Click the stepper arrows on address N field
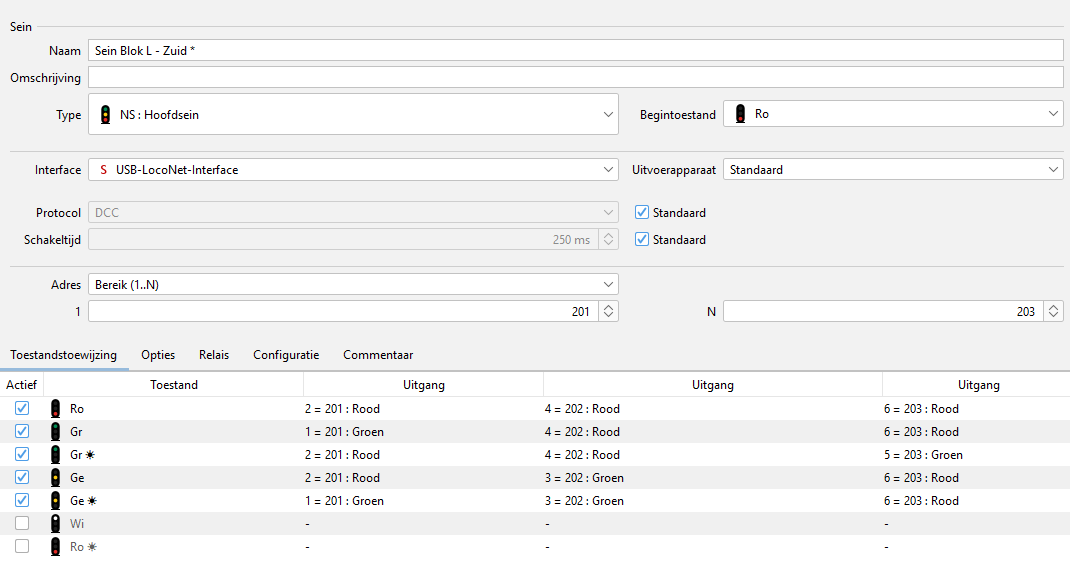1070x575 pixels. click(1053, 312)
